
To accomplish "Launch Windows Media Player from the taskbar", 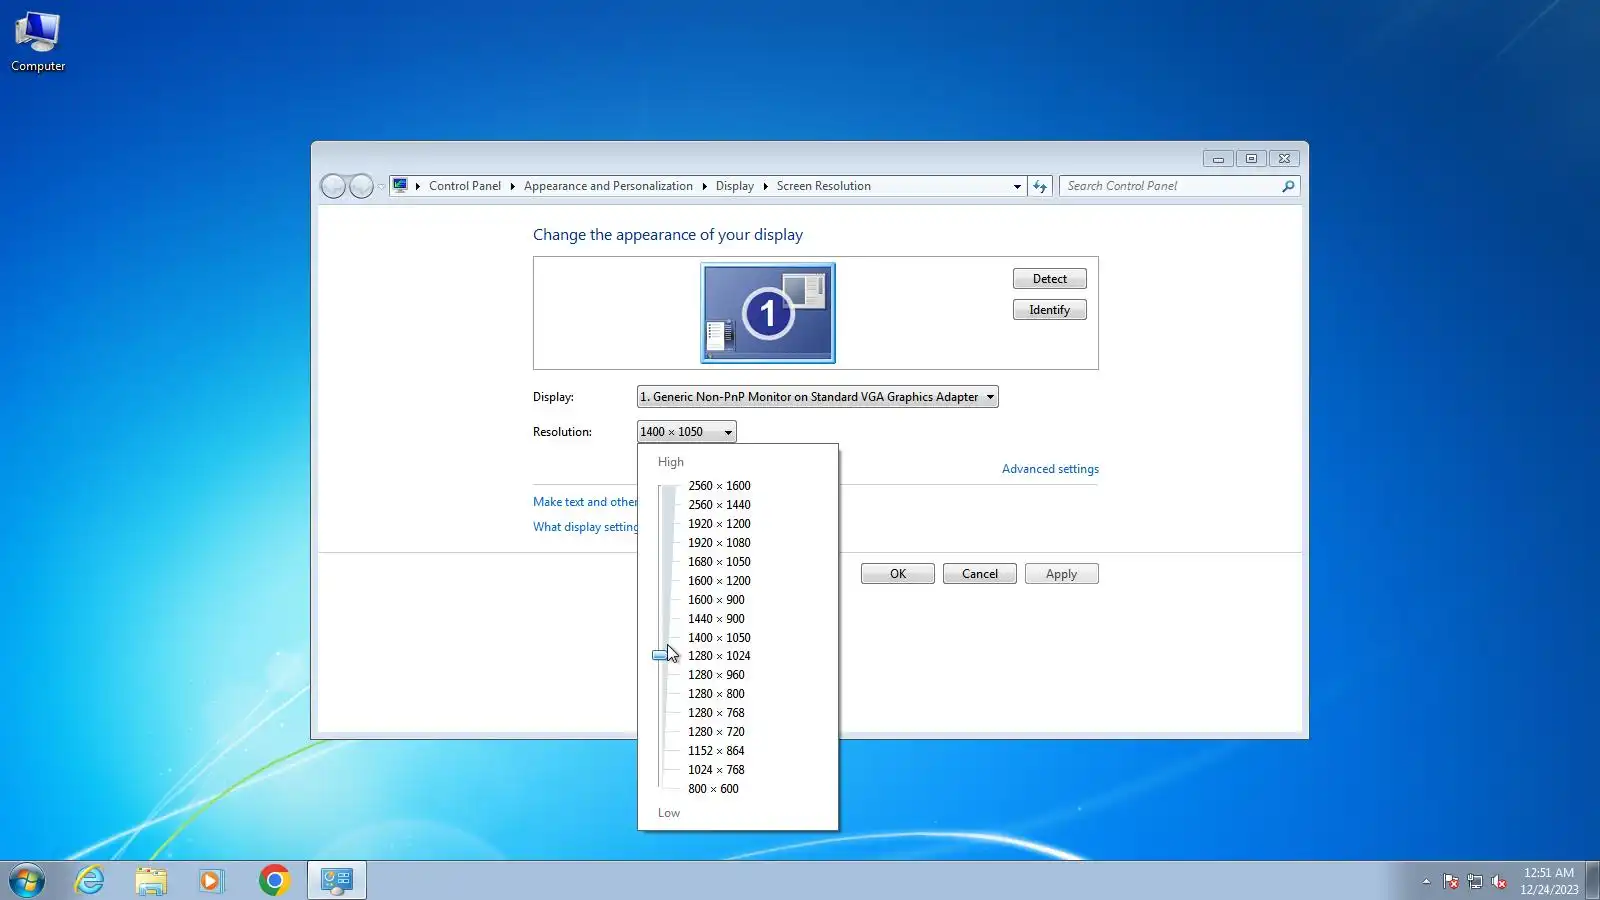I will (x=211, y=880).
